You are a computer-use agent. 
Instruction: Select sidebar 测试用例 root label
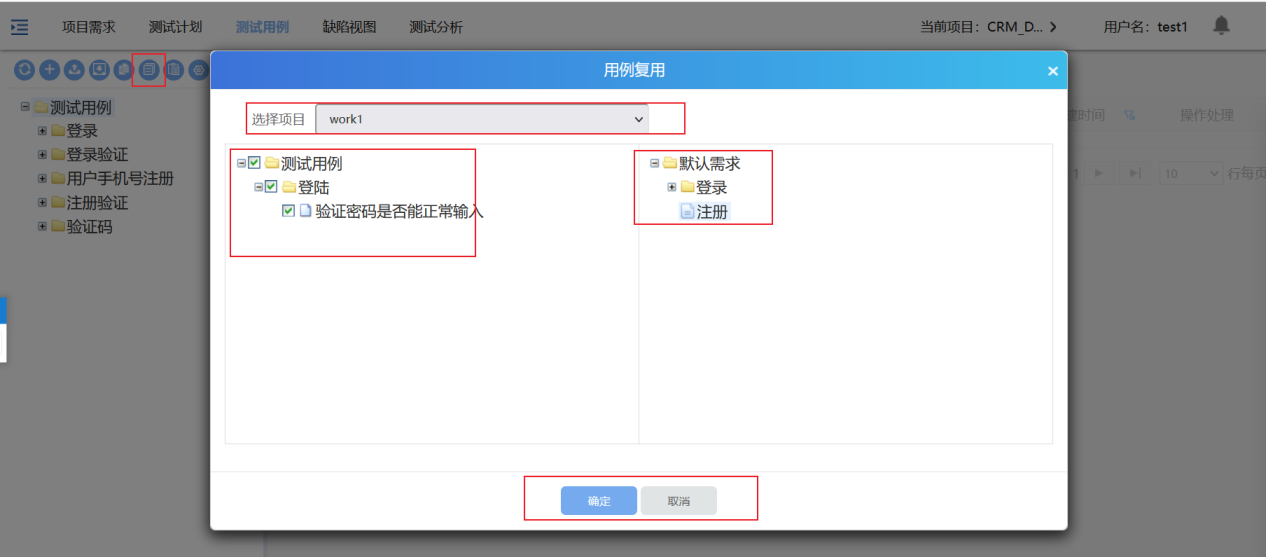[x=81, y=107]
